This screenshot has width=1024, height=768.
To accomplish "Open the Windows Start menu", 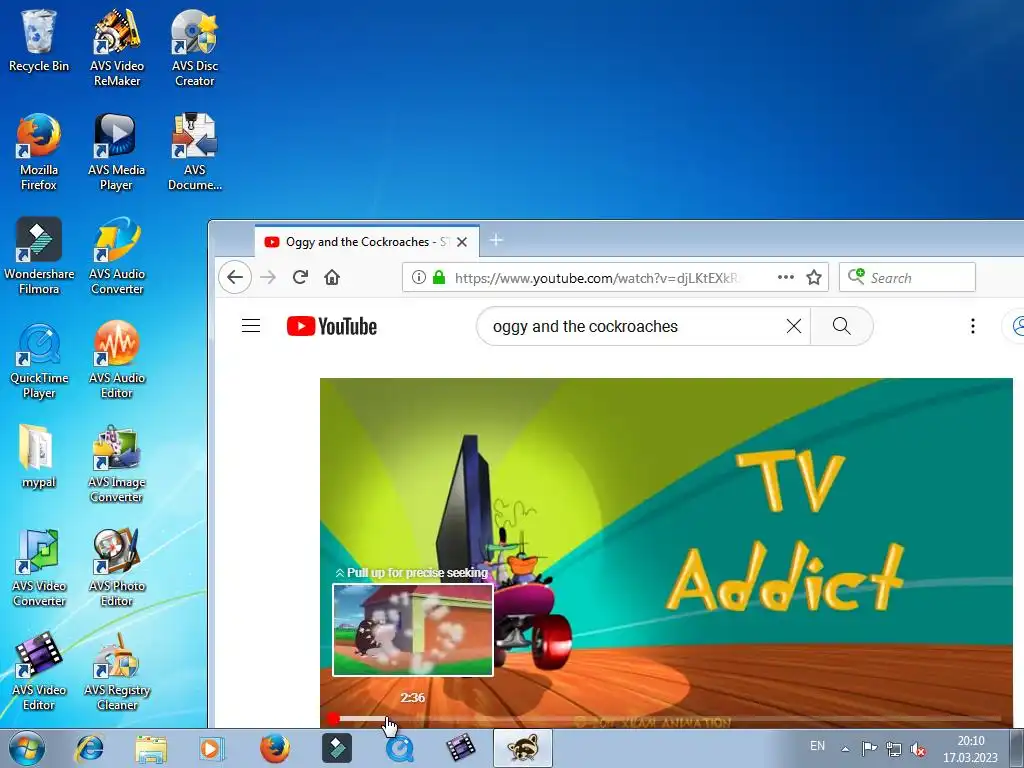I will pos(27,748).
